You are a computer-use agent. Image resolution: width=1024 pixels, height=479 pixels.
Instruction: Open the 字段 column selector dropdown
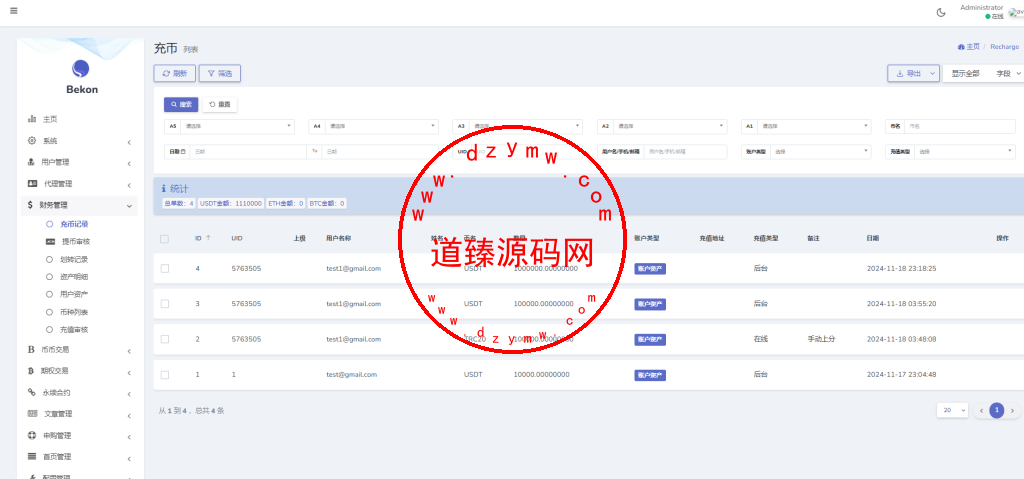tap(1008, 74)
